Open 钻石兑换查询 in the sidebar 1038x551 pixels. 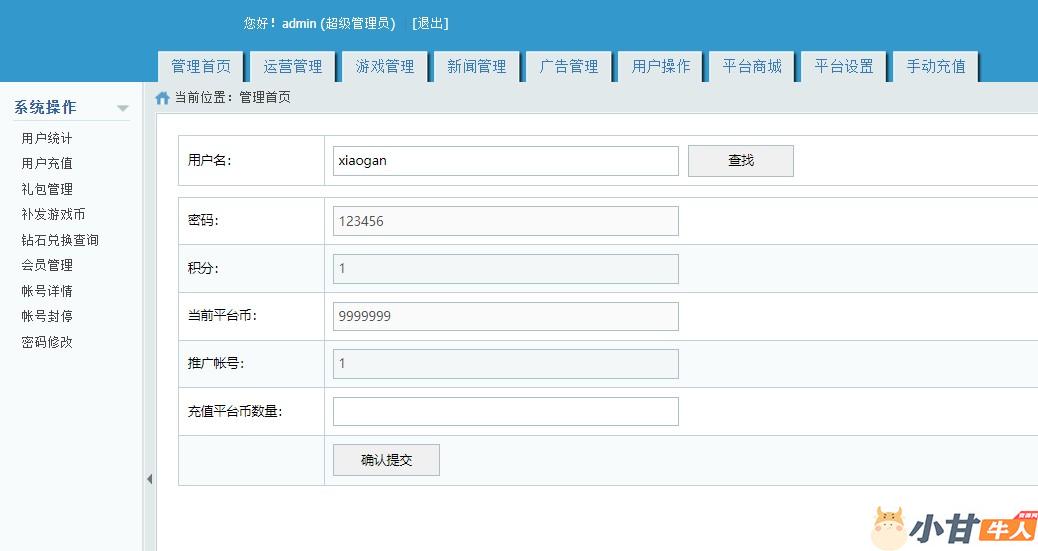point(60,240)
